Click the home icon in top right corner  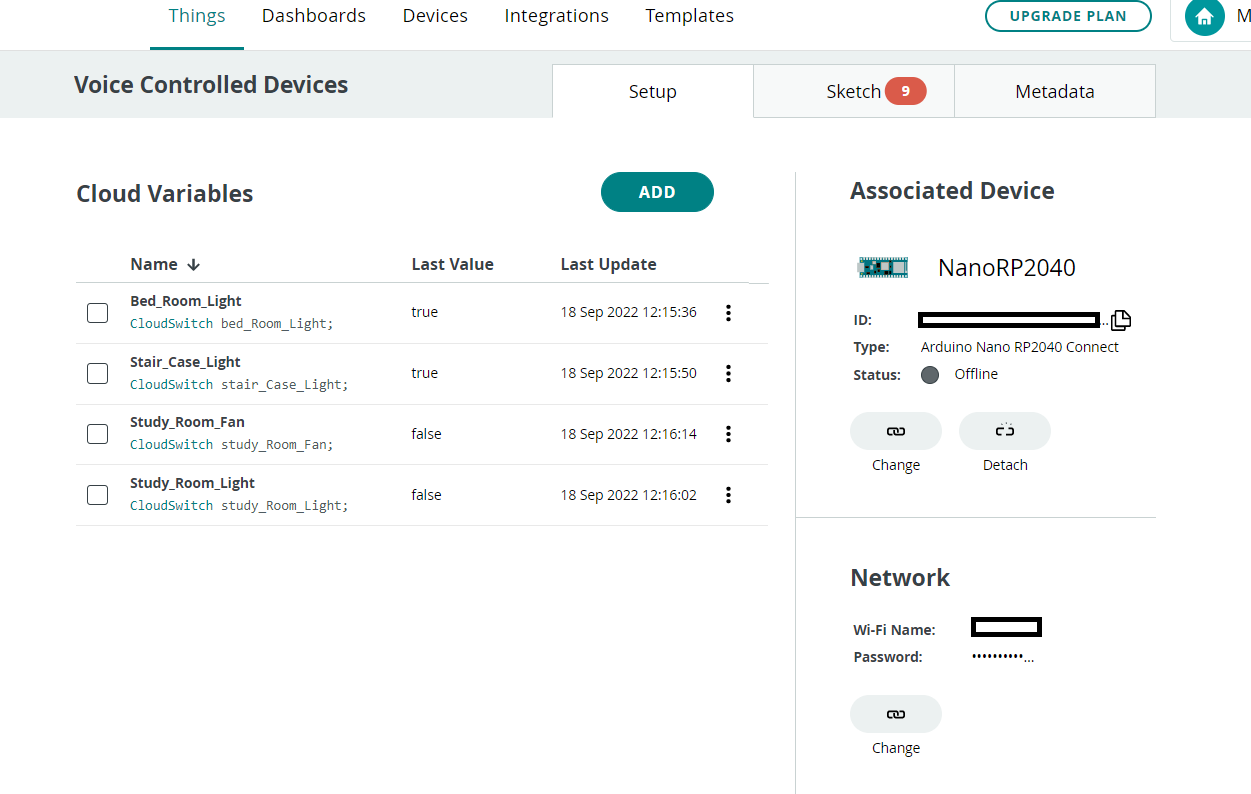coord(1204,17)
